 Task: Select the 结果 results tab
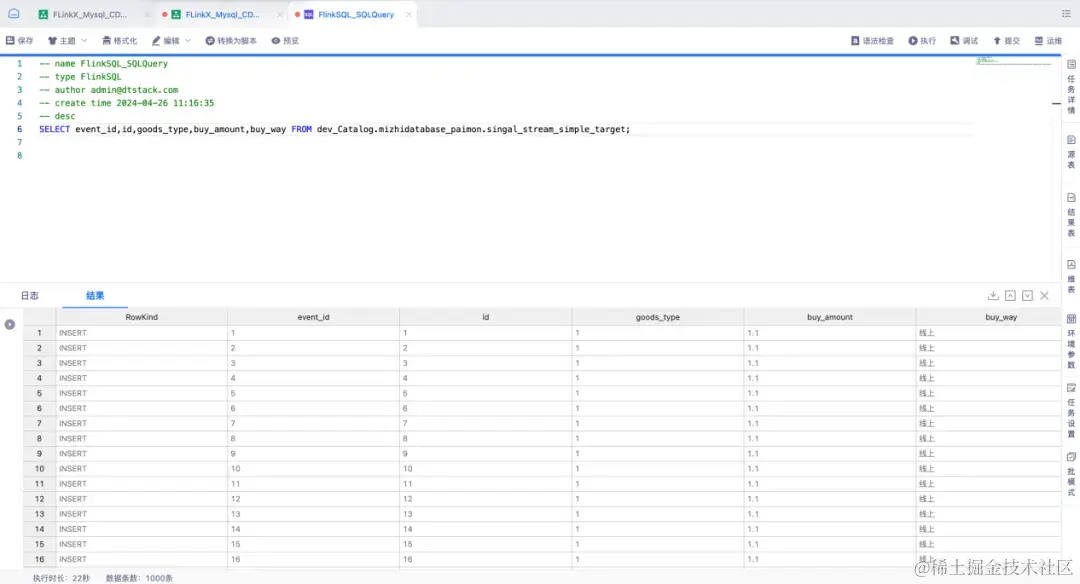pos(95,295)
